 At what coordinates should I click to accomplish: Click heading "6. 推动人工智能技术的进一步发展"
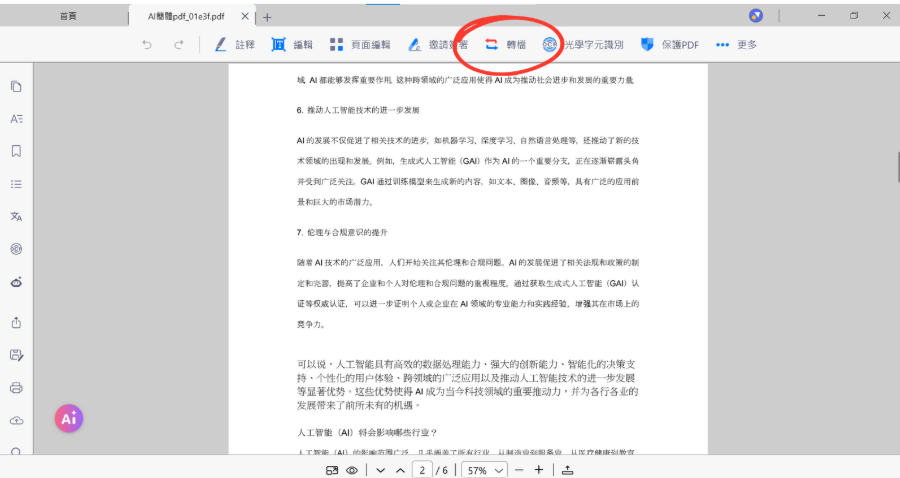(x=358, y=110)
